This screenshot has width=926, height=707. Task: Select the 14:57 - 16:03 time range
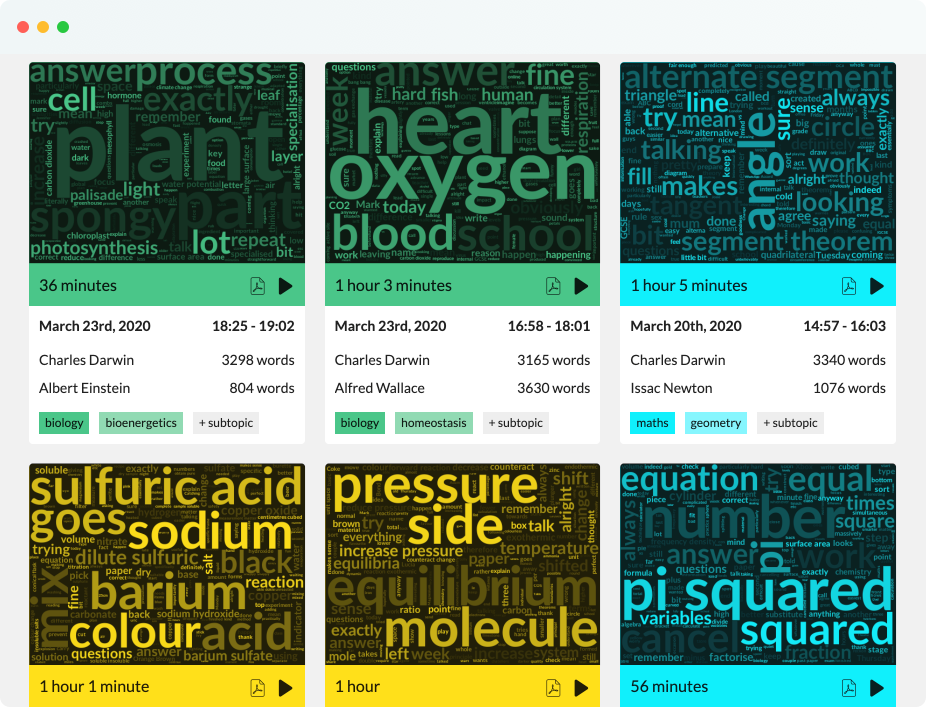(845, 326)
